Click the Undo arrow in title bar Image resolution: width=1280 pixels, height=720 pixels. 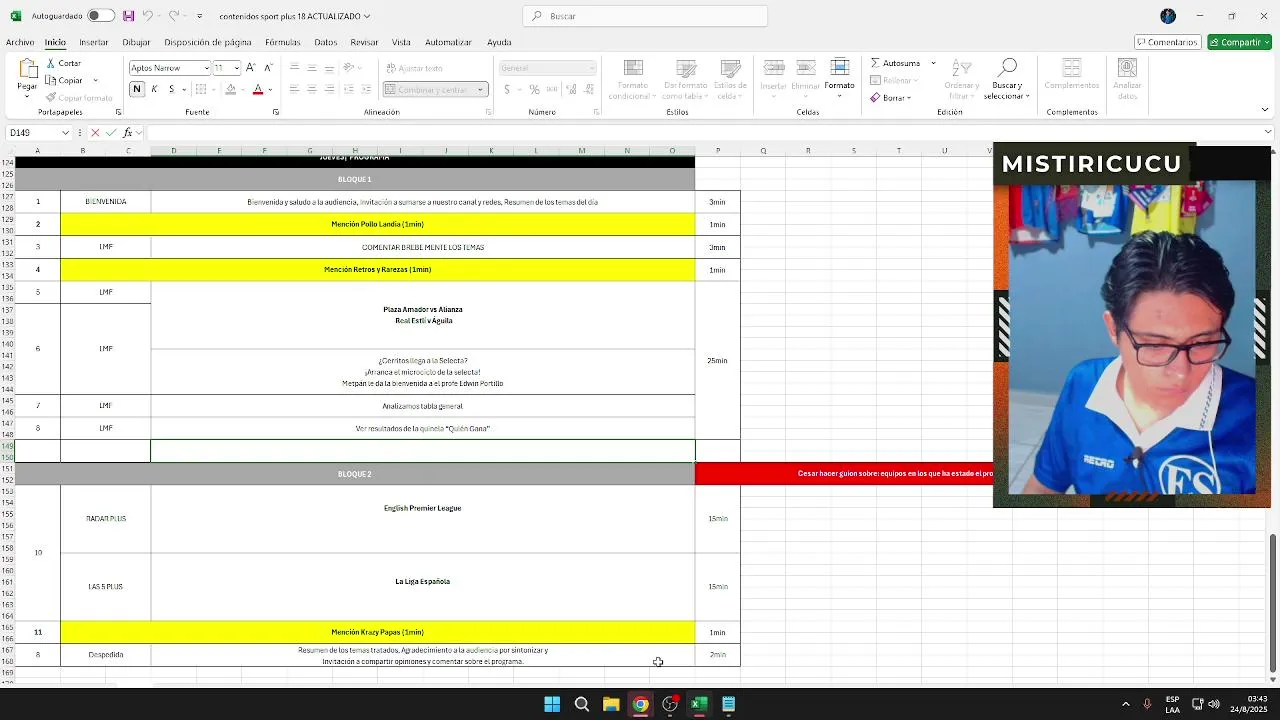click(x=147, y=16)
